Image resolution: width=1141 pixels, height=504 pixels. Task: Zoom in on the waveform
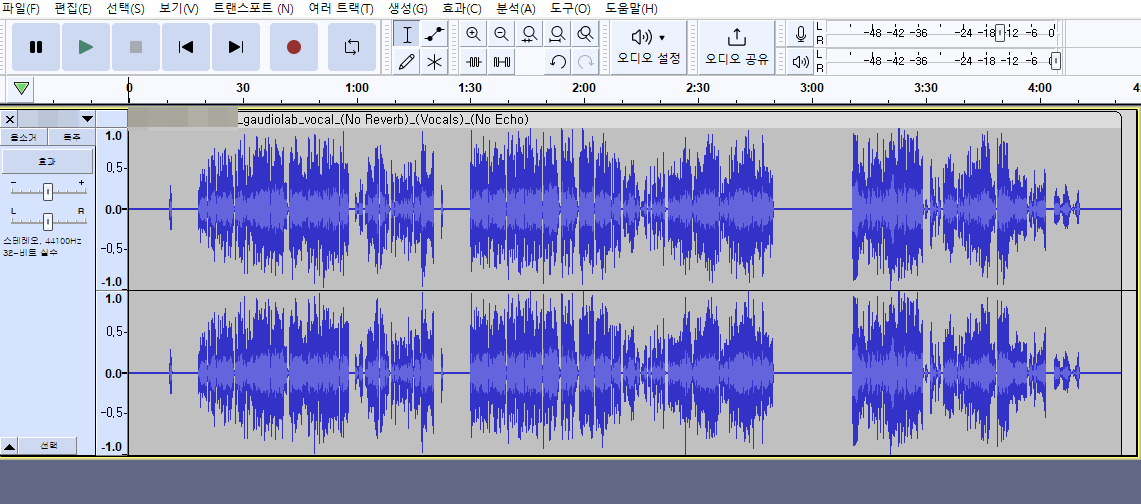click(x=474, y=34)
